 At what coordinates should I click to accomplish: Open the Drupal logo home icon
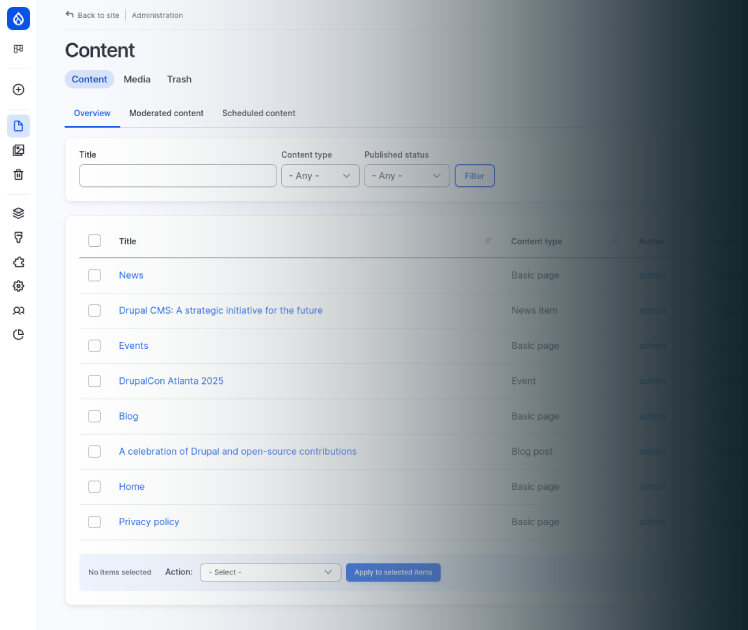coord(18,19)
